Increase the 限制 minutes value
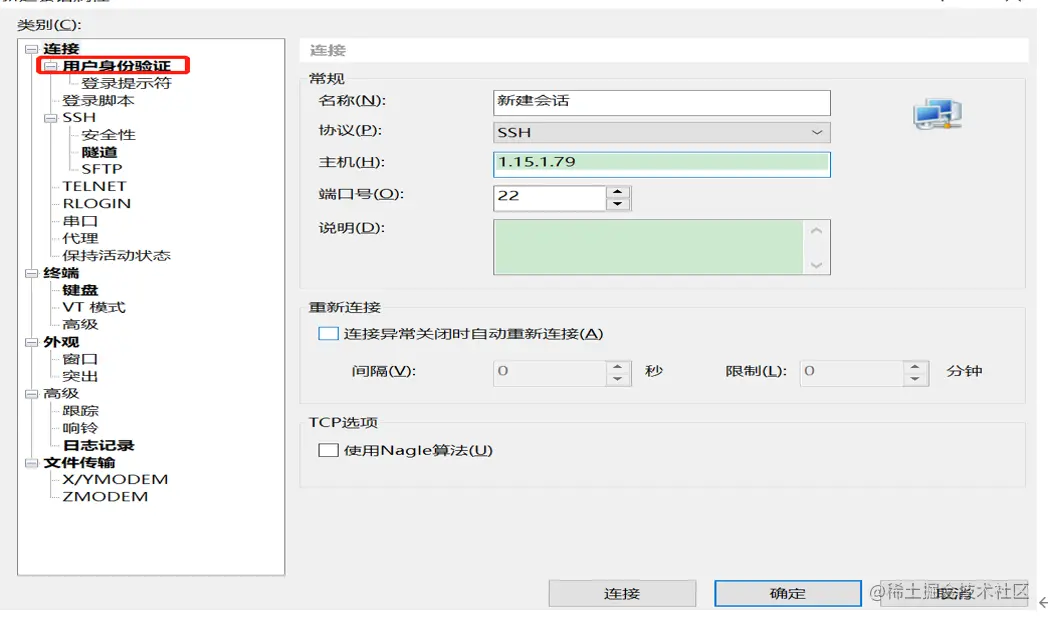This screenshot has width=1048, height=620. pos(915,367)
